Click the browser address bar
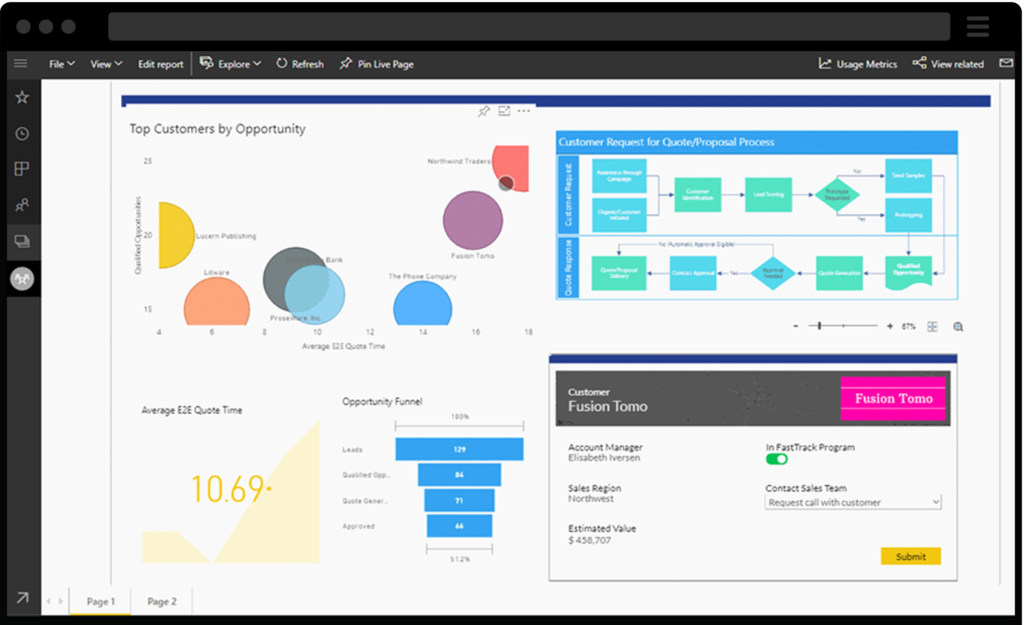The width and height of the screenshot is (1024, 625). click(529, 26)
